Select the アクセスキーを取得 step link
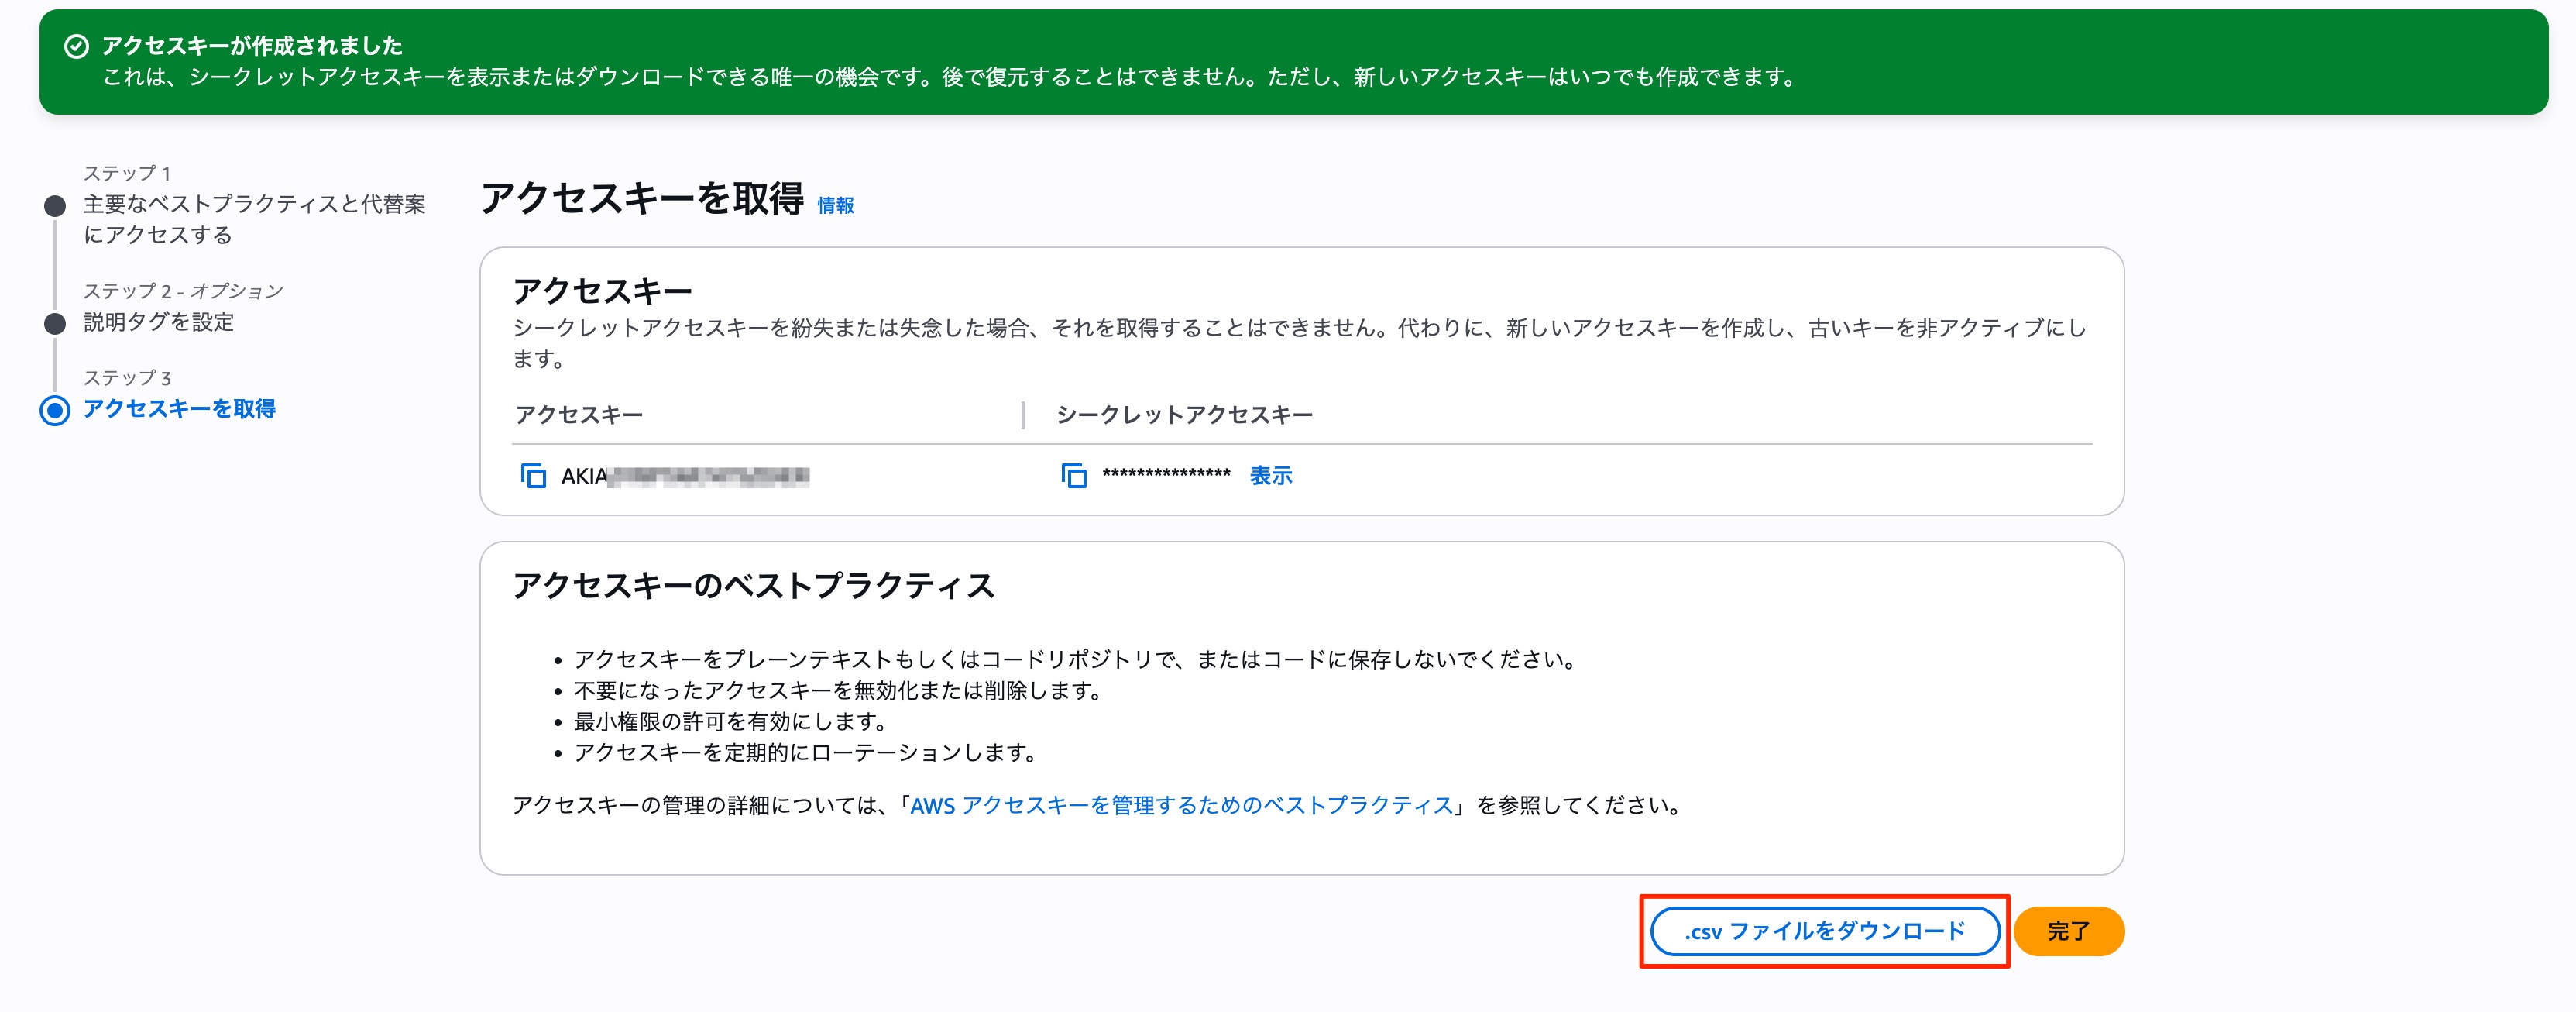 [179, 409]
